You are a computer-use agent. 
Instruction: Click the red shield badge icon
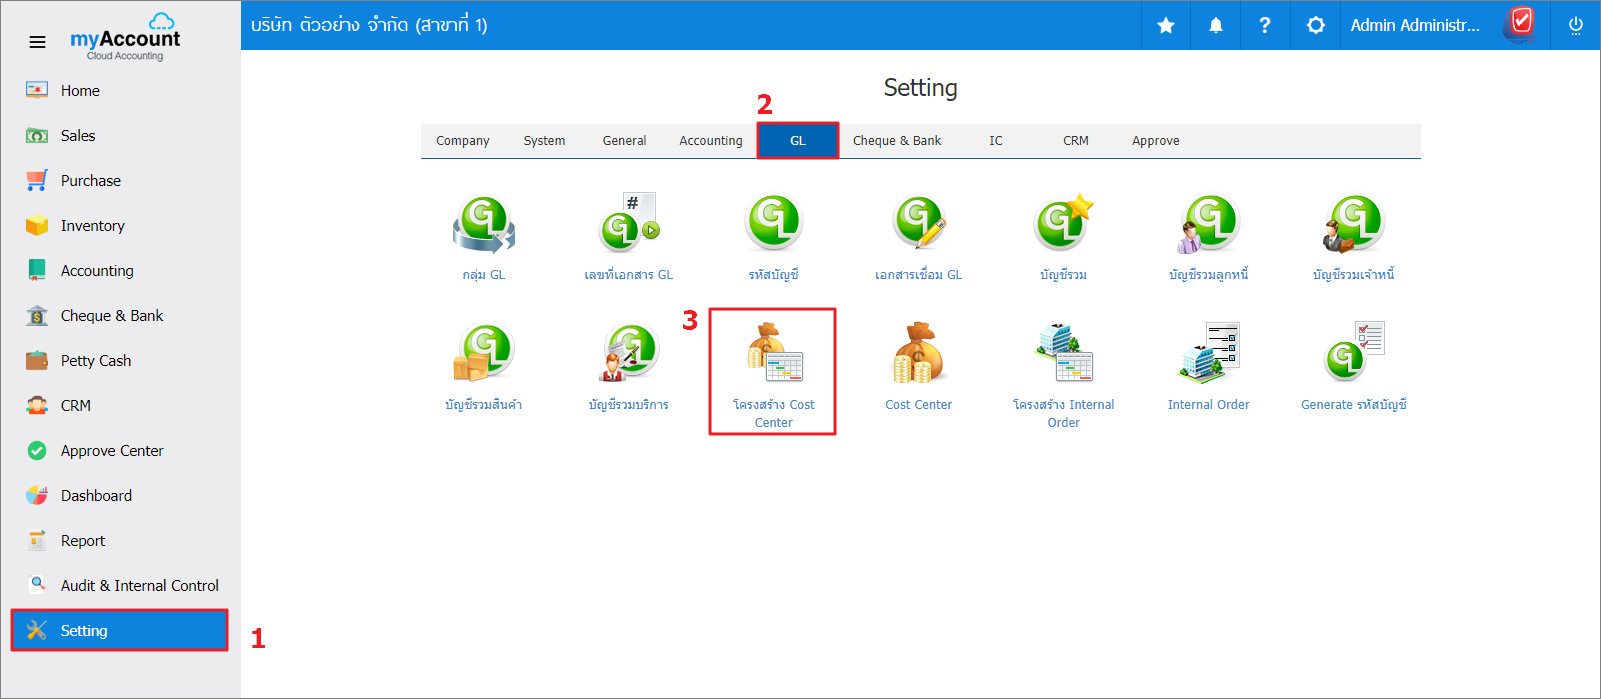(1521, 22)
